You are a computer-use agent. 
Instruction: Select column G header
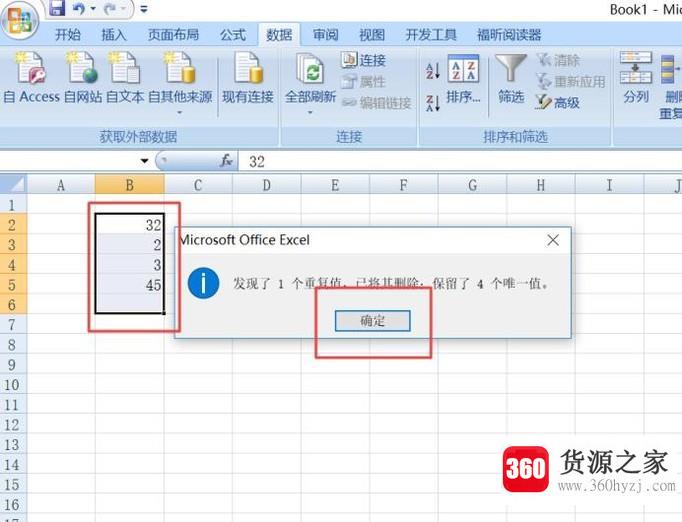(472, 185)
